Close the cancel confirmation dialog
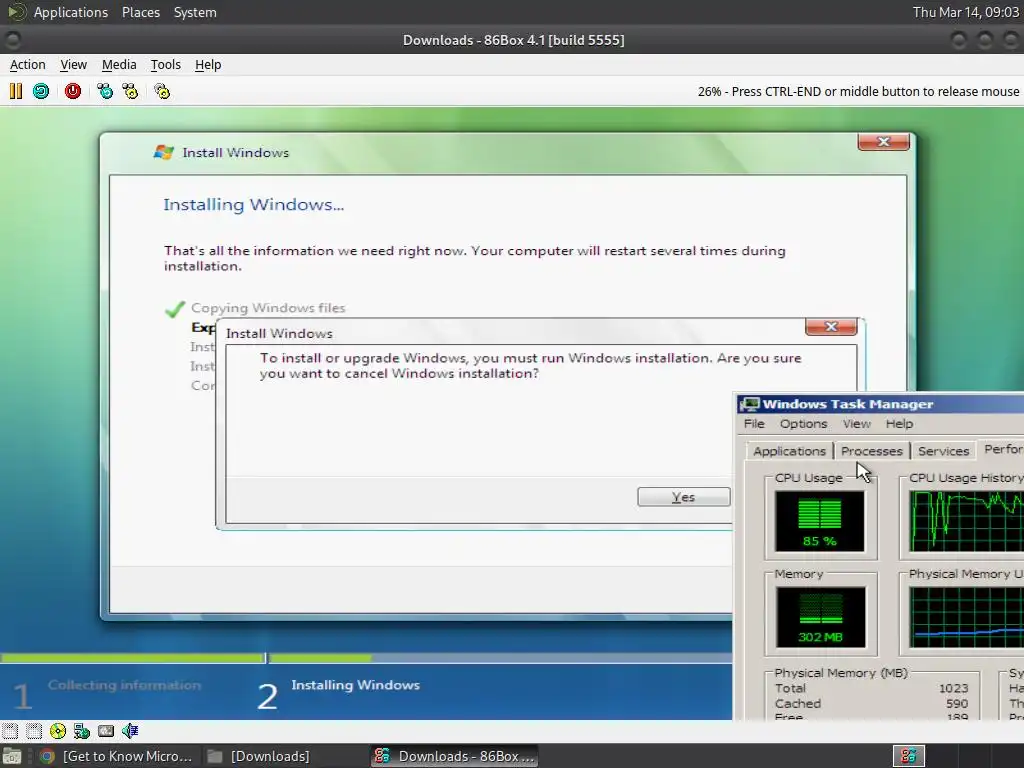The width and height of the screenshot is (1024, 768). tap(831, 327)
